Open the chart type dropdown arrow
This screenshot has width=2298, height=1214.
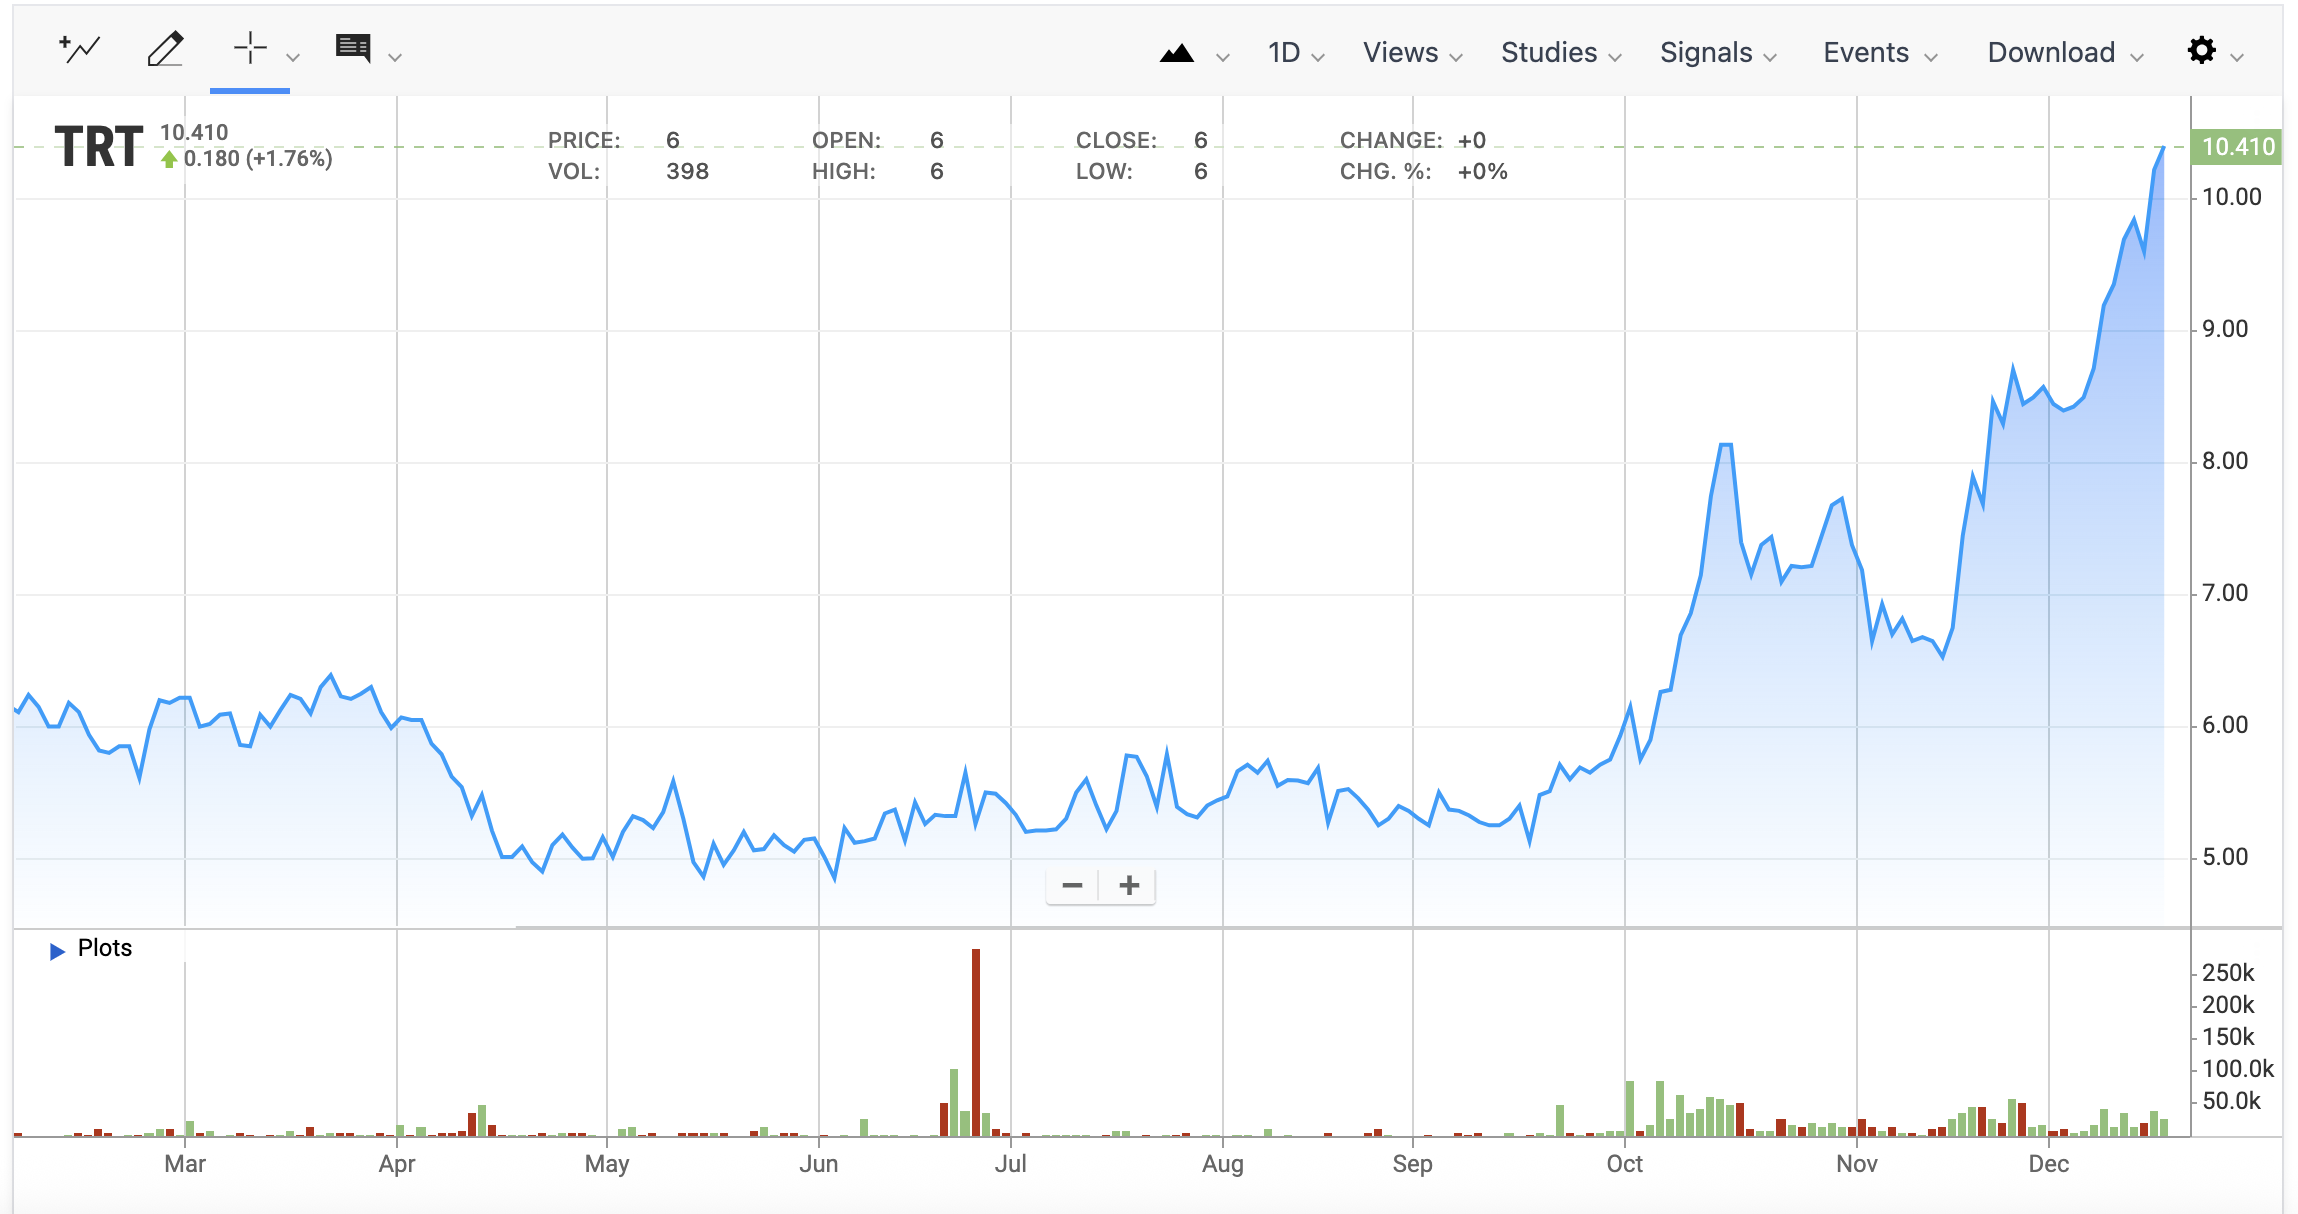(x=1222, y=57)
